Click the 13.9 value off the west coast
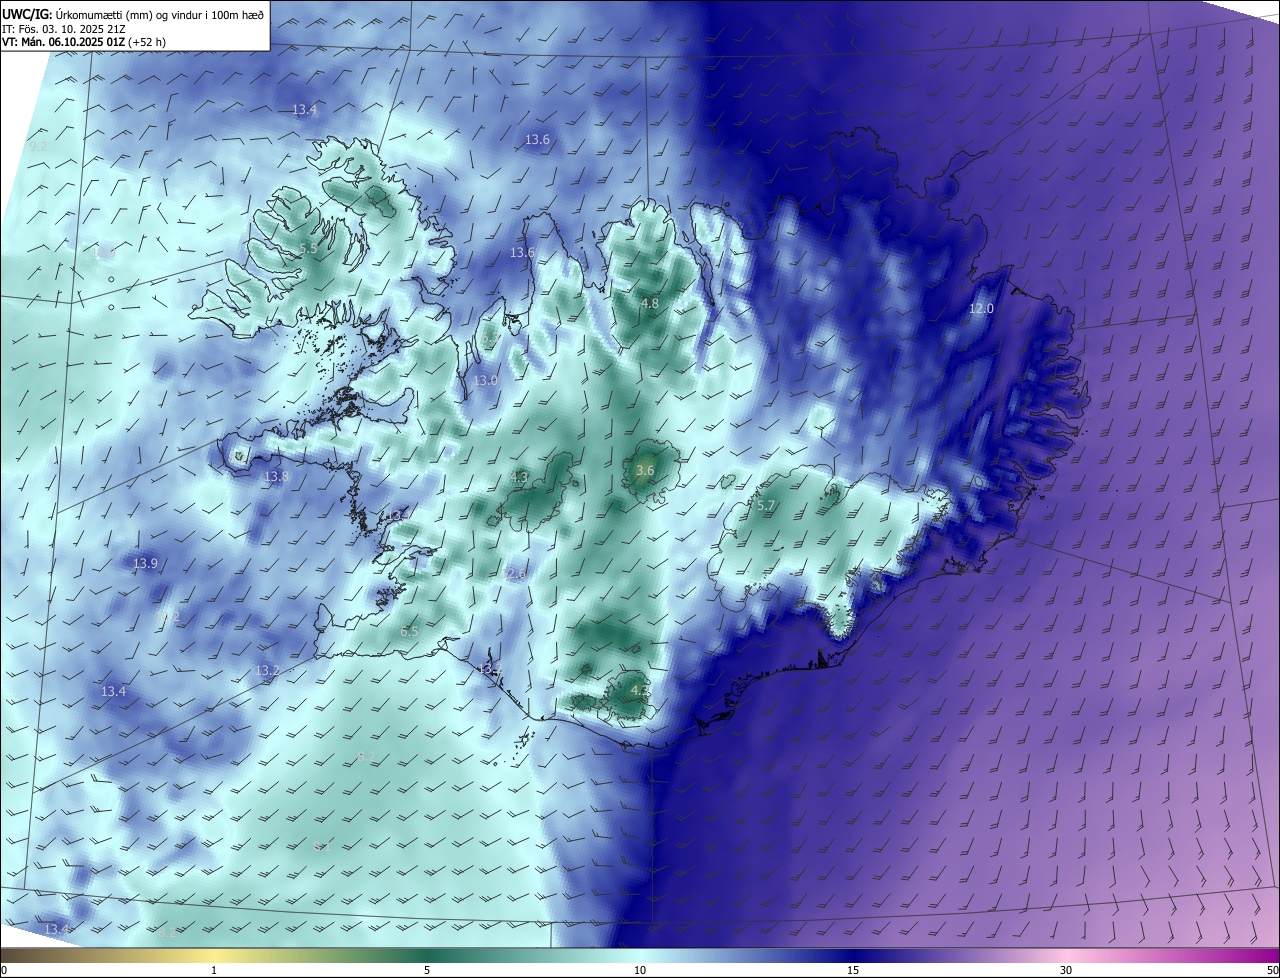This screenshot has height=978, width=1280. (x=145, y=564)
